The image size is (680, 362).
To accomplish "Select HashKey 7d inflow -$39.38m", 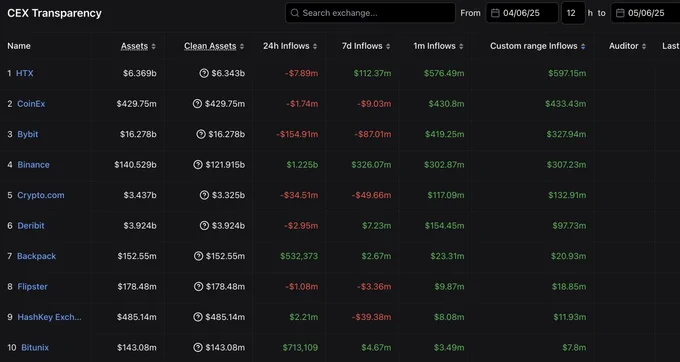I will click(371, 317).
